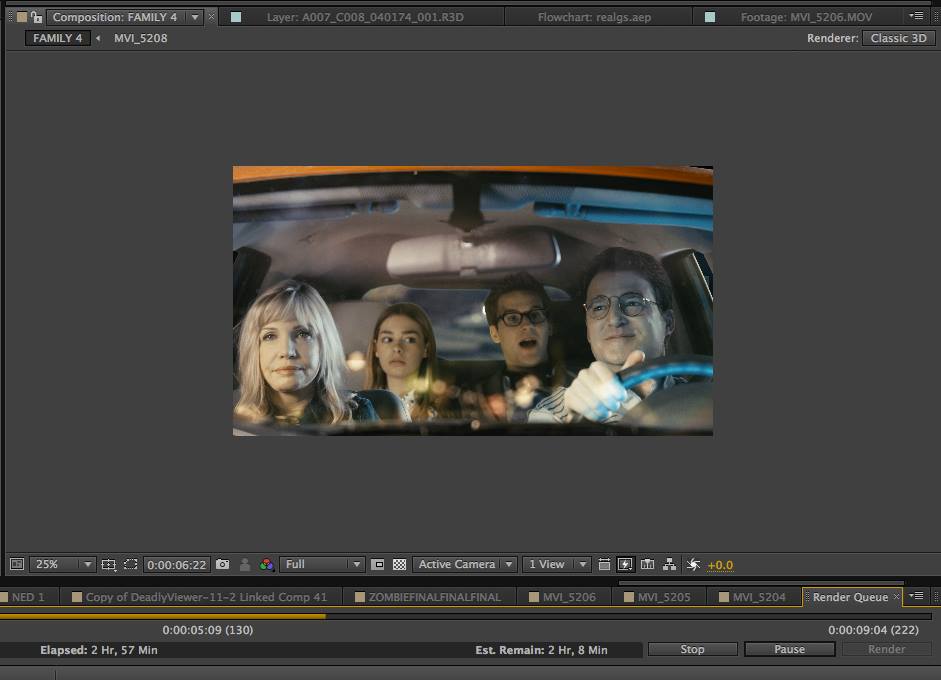Open the grid and guide options icon
This screenshot has height=680, width=941.
[x=109, y=565]
